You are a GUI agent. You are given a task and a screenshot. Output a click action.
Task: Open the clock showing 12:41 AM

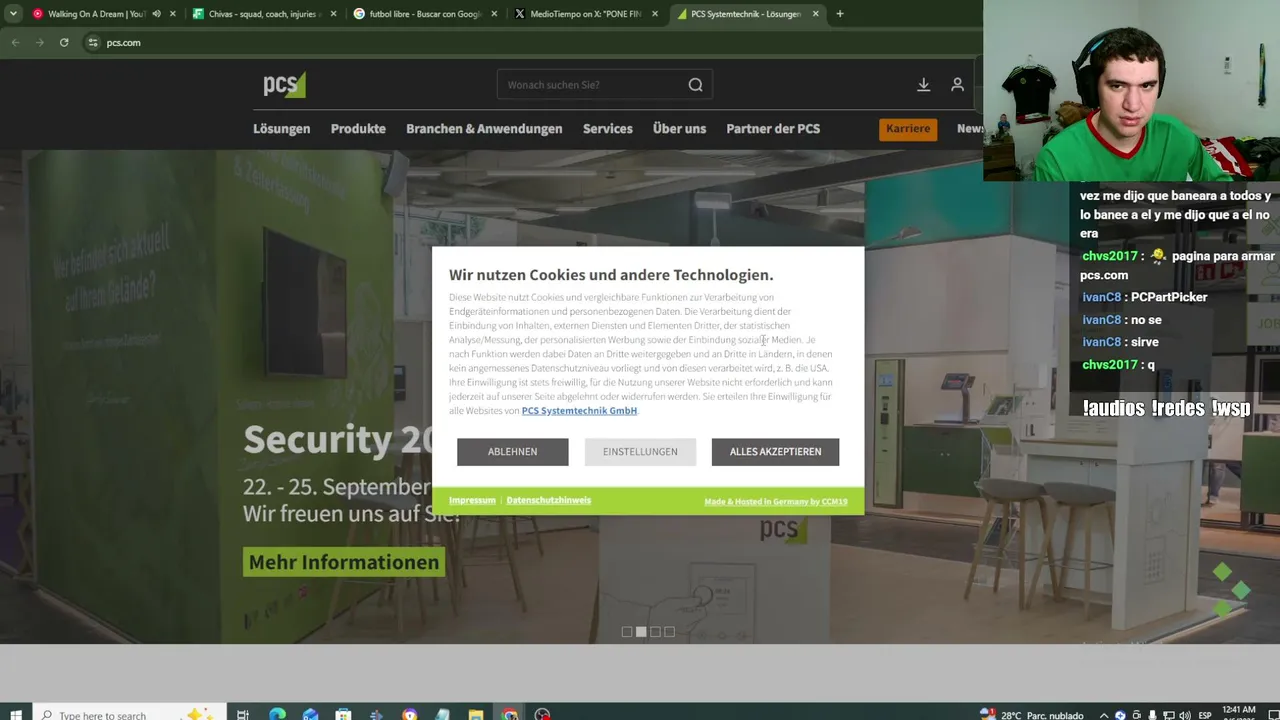click(1240, 714)
